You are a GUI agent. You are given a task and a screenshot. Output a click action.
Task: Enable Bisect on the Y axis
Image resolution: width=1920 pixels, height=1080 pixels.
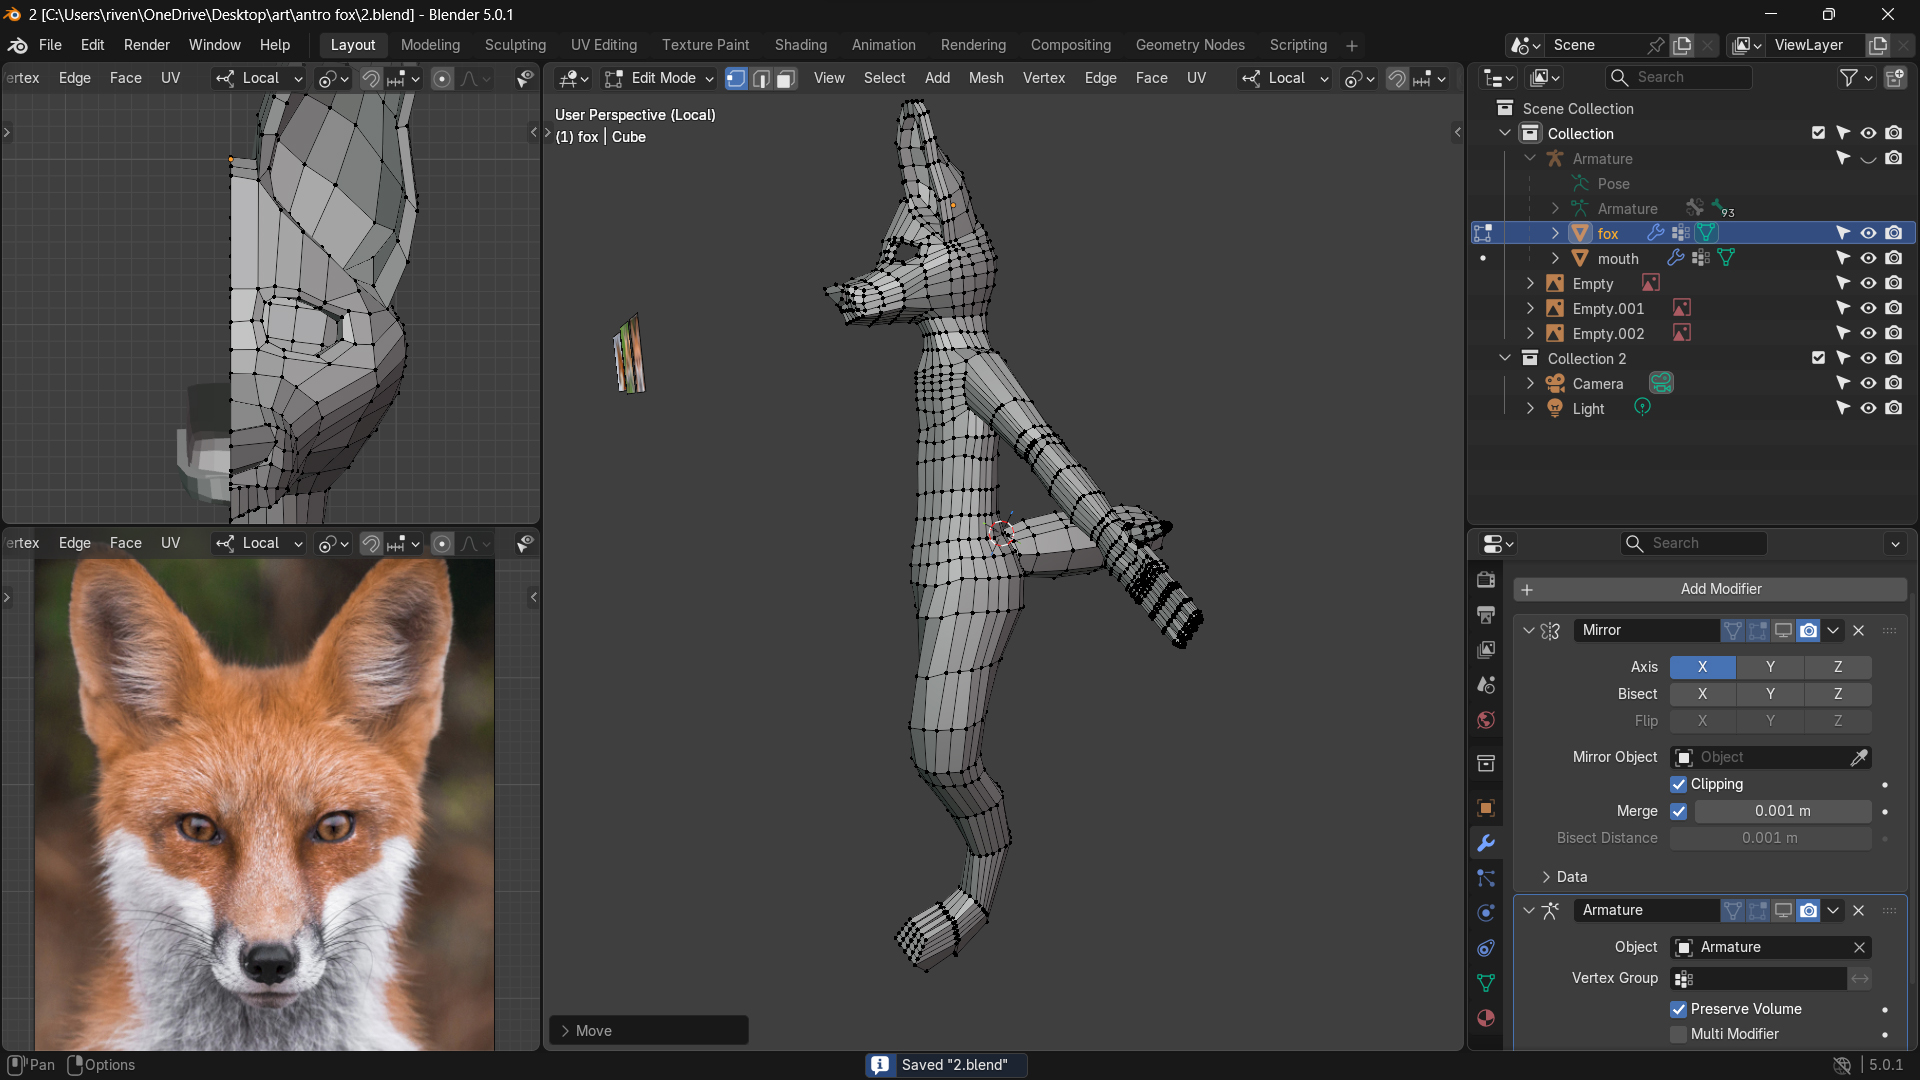1770,694
